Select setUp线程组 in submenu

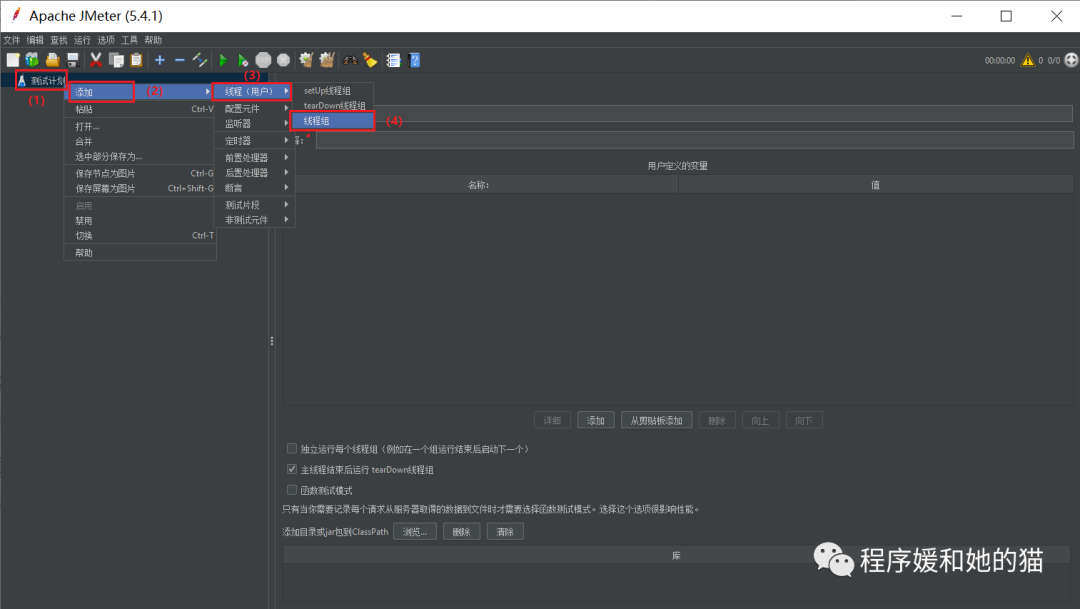(333, 90)
